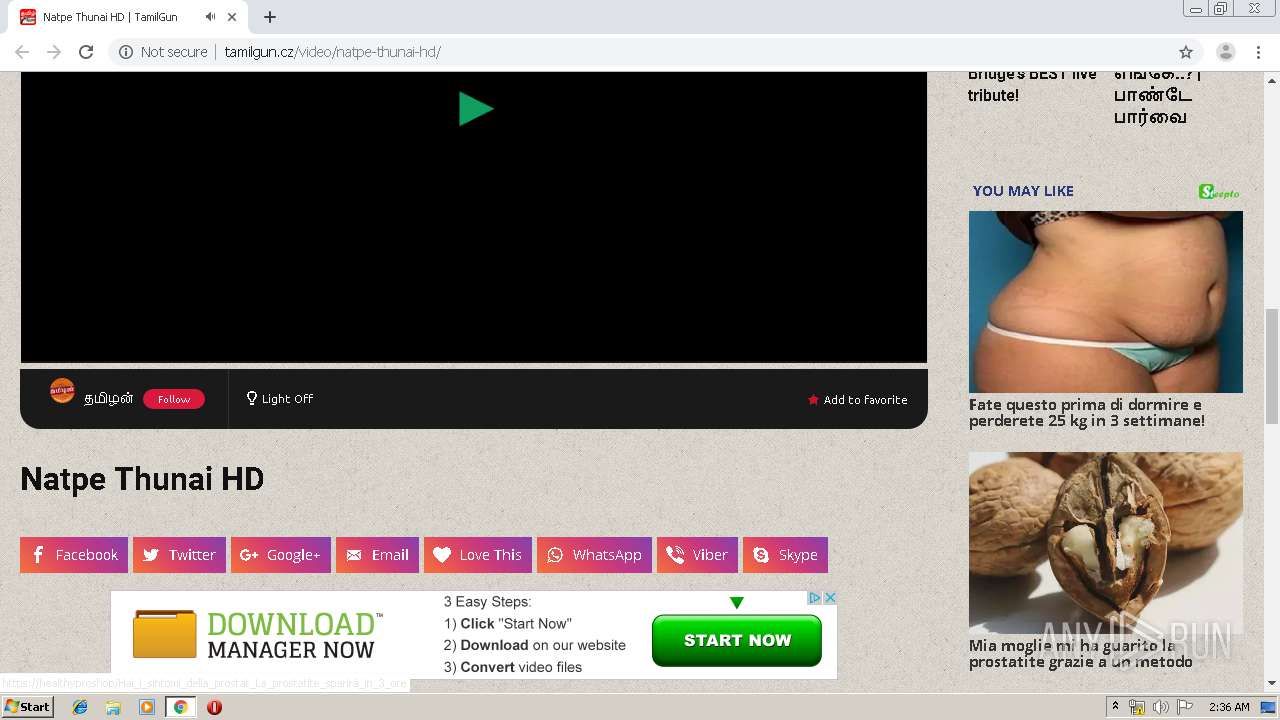
Task: Share on Facebook
Action: tap(74, 555)
